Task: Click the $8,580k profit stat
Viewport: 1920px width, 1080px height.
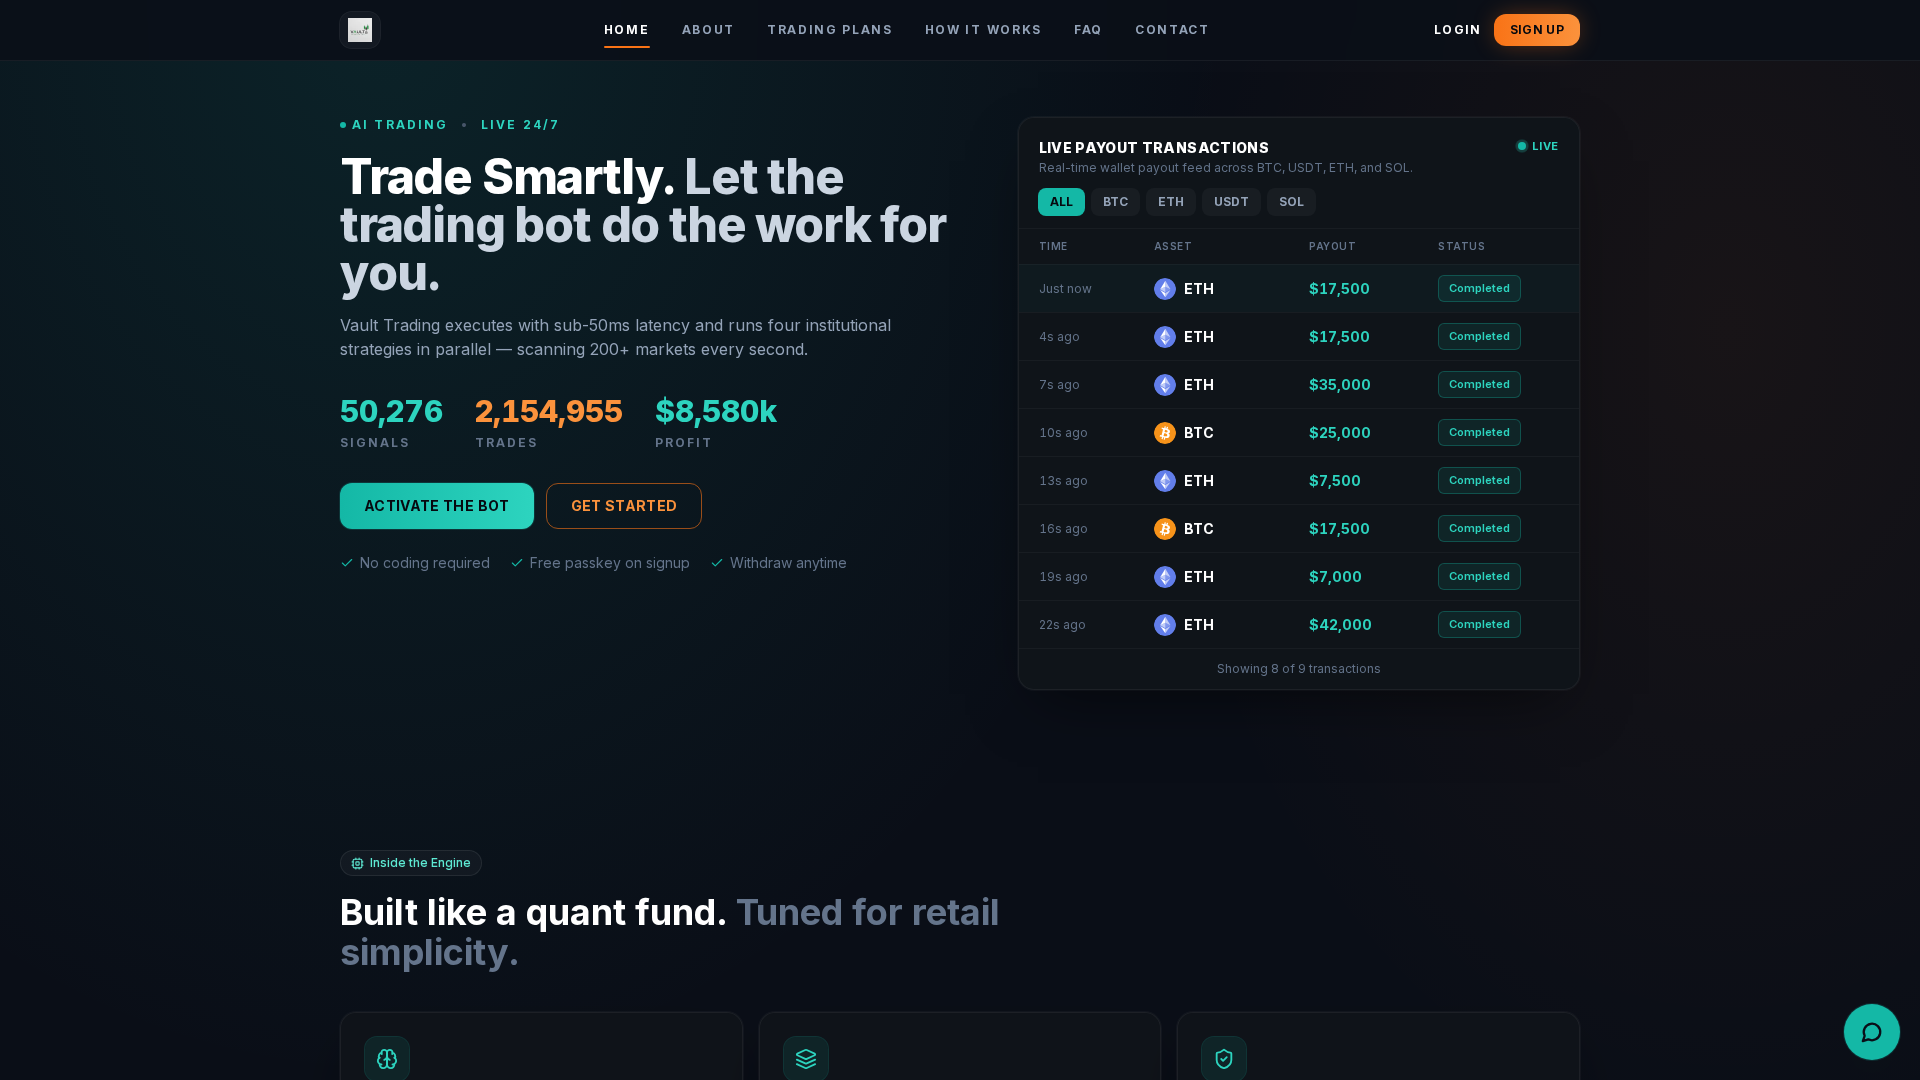Action: 716,411
